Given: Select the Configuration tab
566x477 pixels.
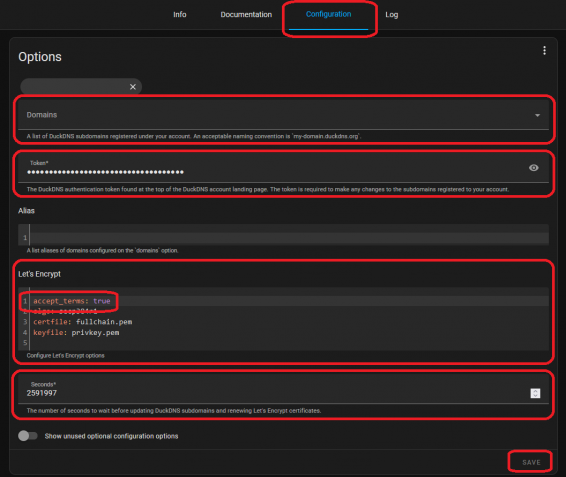Looking at the screenshot, I should pyautogui.click(x=328, y=14).
